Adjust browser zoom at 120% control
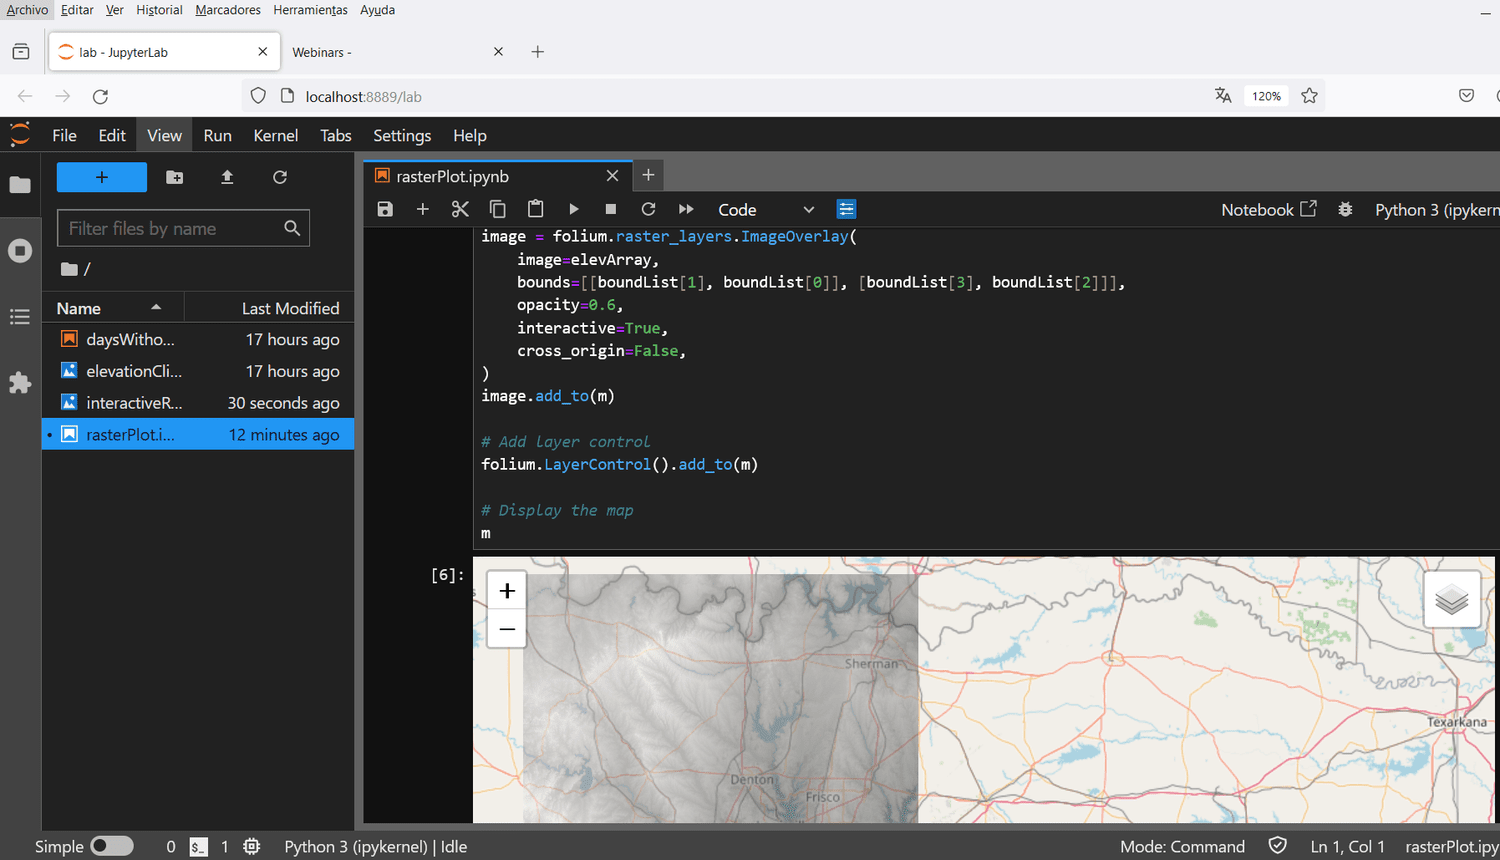 tap(1265, 95)
